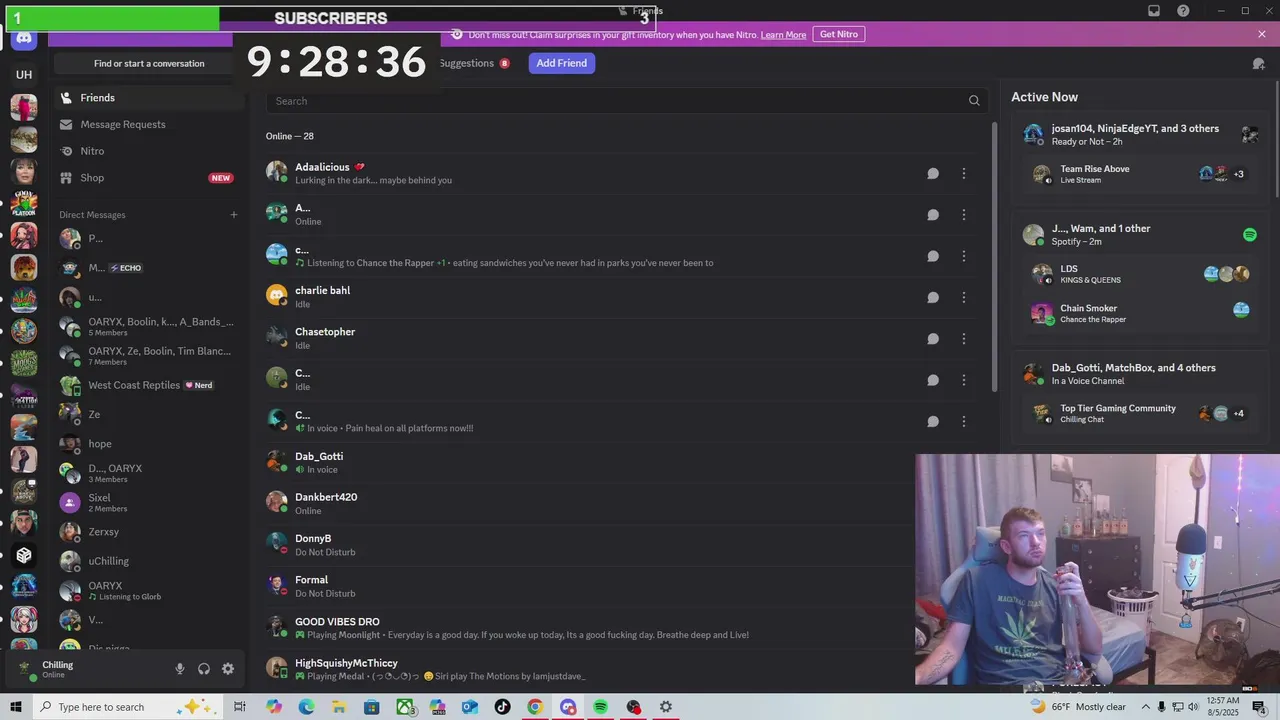Create a new DM with plus icon
The height and width of the screenshot is (720, 1280).
(234, 215)
